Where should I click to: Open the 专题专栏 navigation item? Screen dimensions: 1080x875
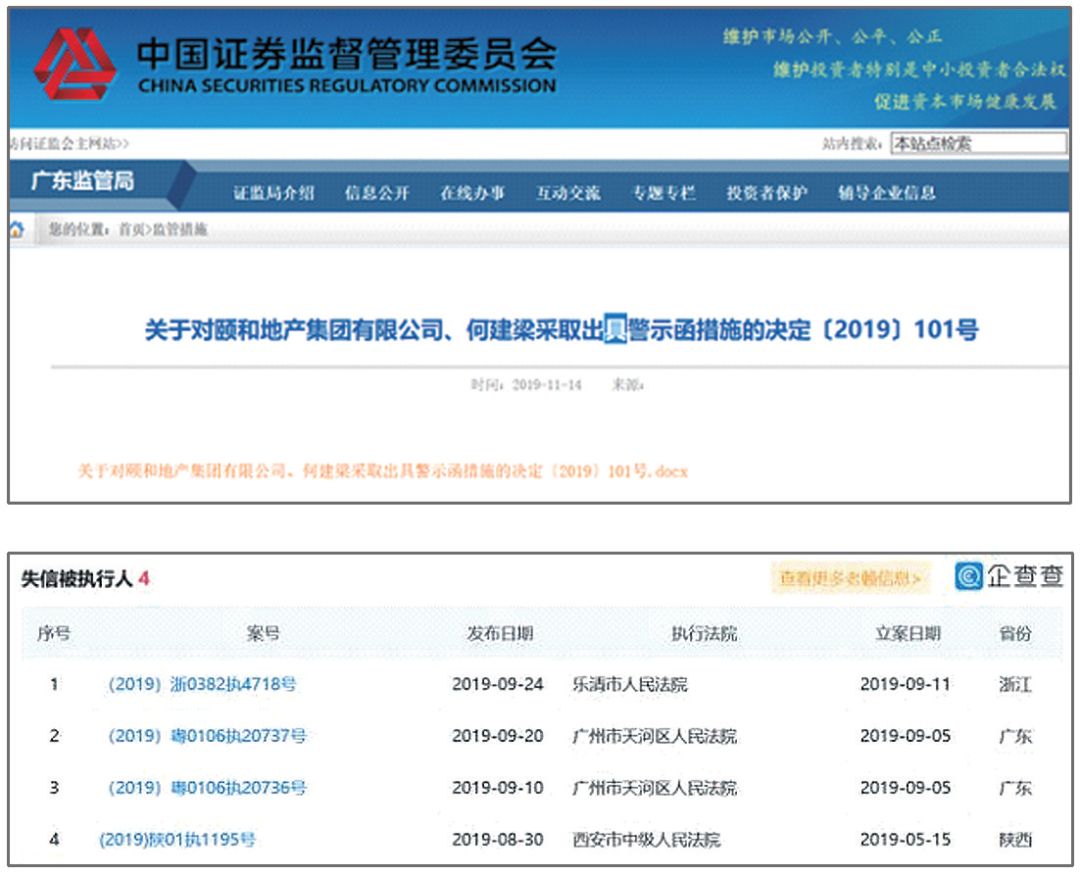click(x=663, y=193)
